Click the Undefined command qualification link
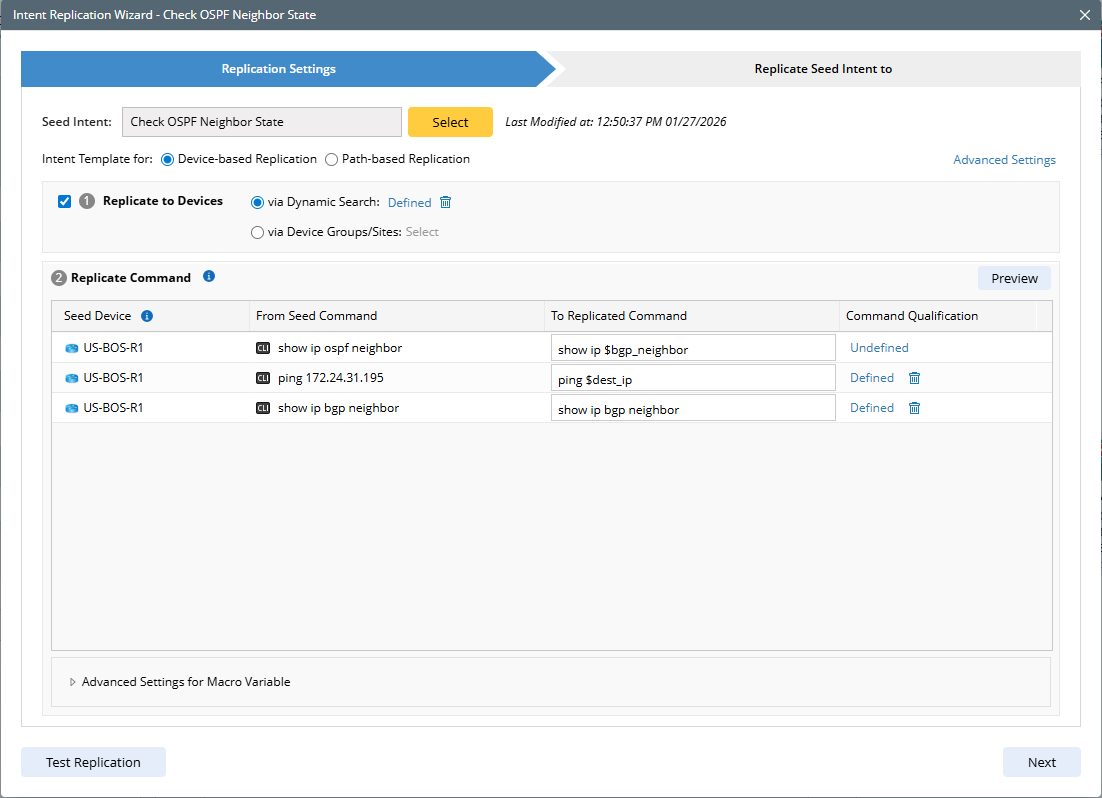 [879, 348]
